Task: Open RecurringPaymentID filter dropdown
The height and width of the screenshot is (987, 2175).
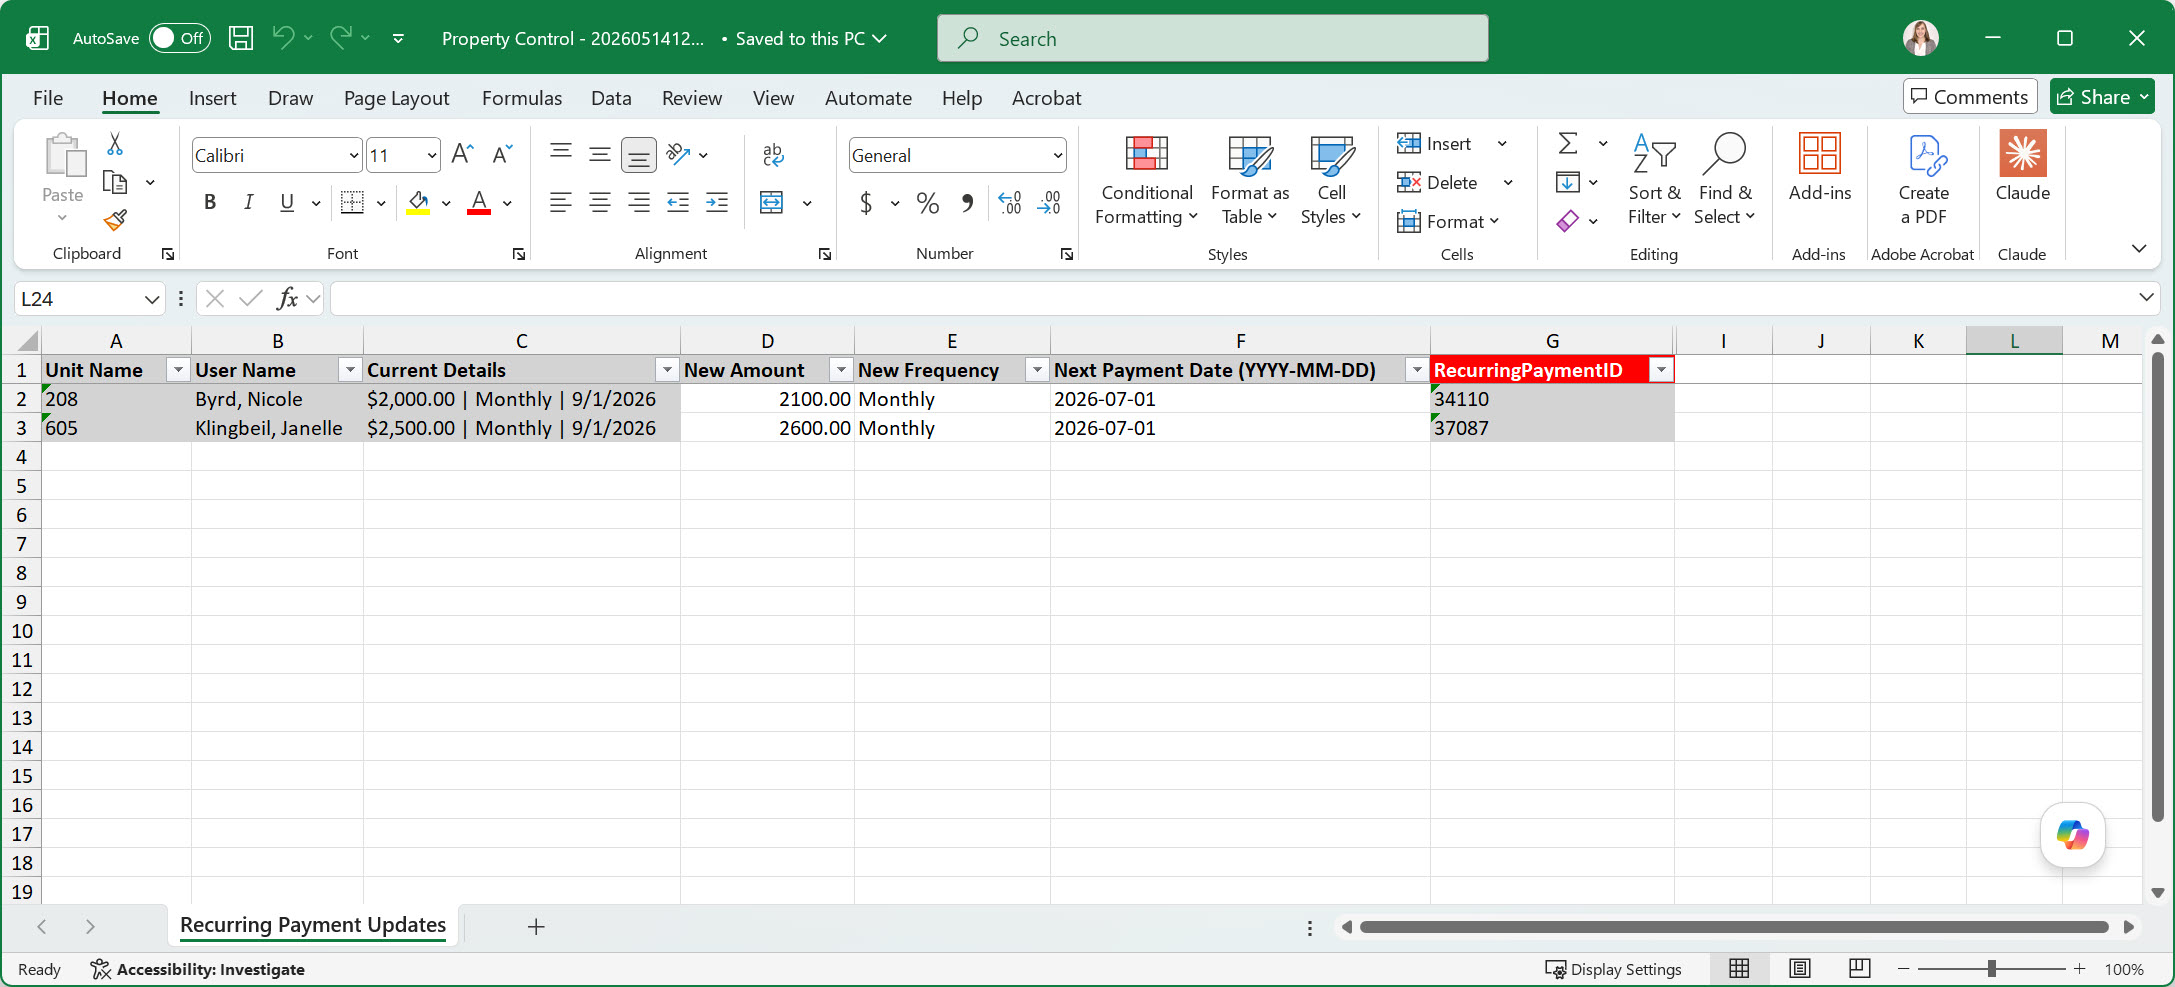Action: (x=1661, y=370)
